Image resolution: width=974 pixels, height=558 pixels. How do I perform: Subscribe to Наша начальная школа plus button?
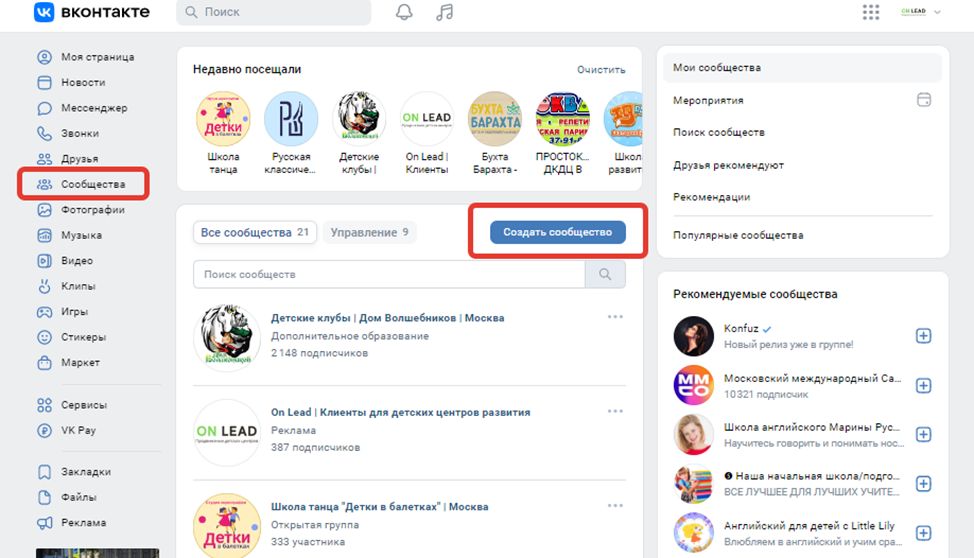[x=924, y=483]
